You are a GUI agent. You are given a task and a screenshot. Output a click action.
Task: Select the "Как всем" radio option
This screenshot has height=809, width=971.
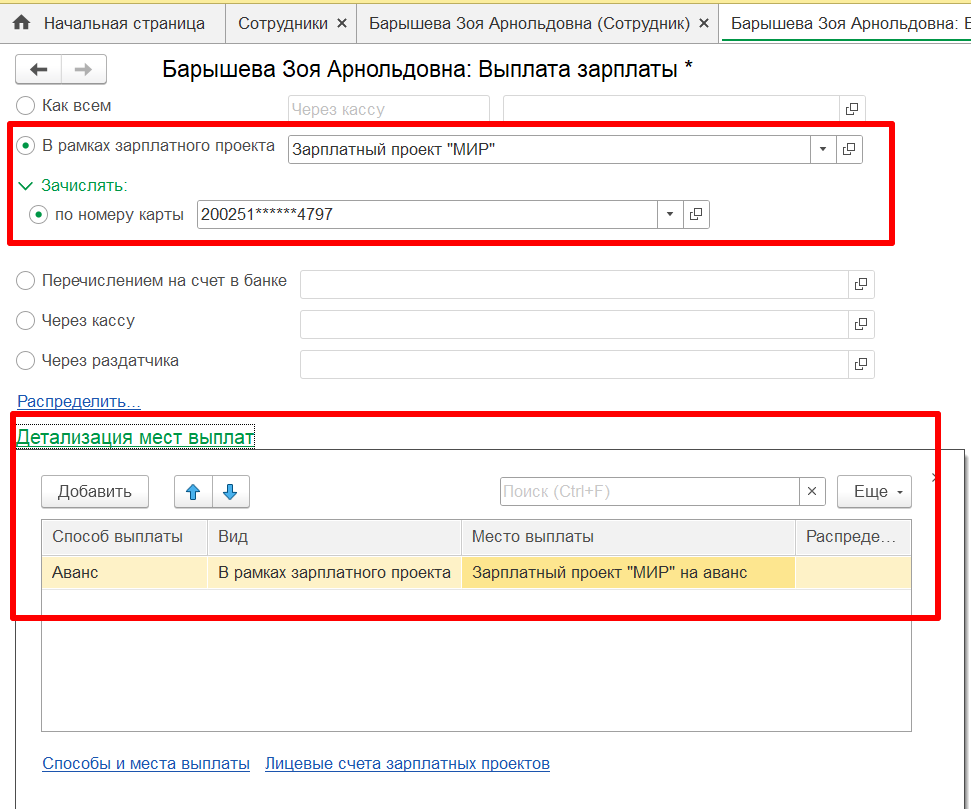pos(26,105)
